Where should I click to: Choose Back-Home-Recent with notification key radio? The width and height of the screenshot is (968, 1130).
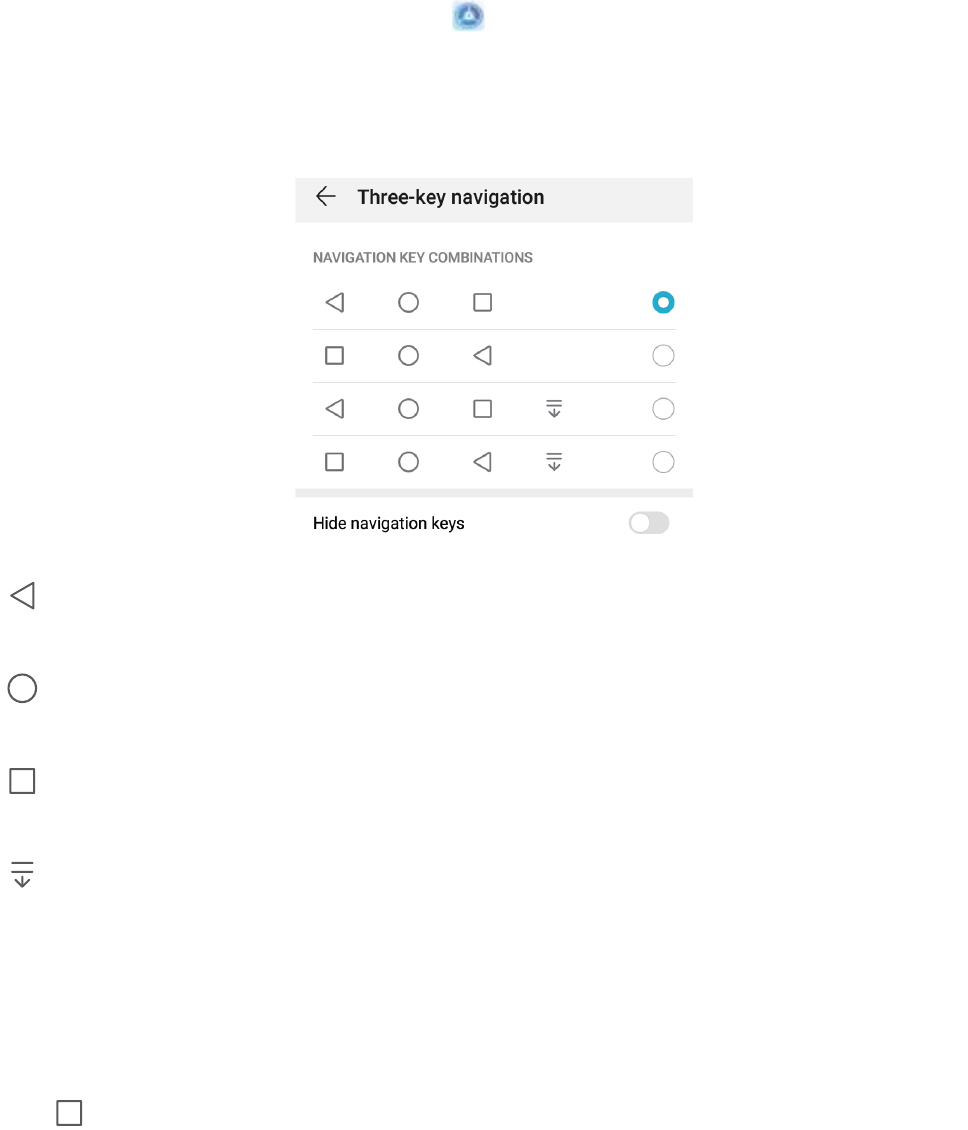click(x=663, y=409)
